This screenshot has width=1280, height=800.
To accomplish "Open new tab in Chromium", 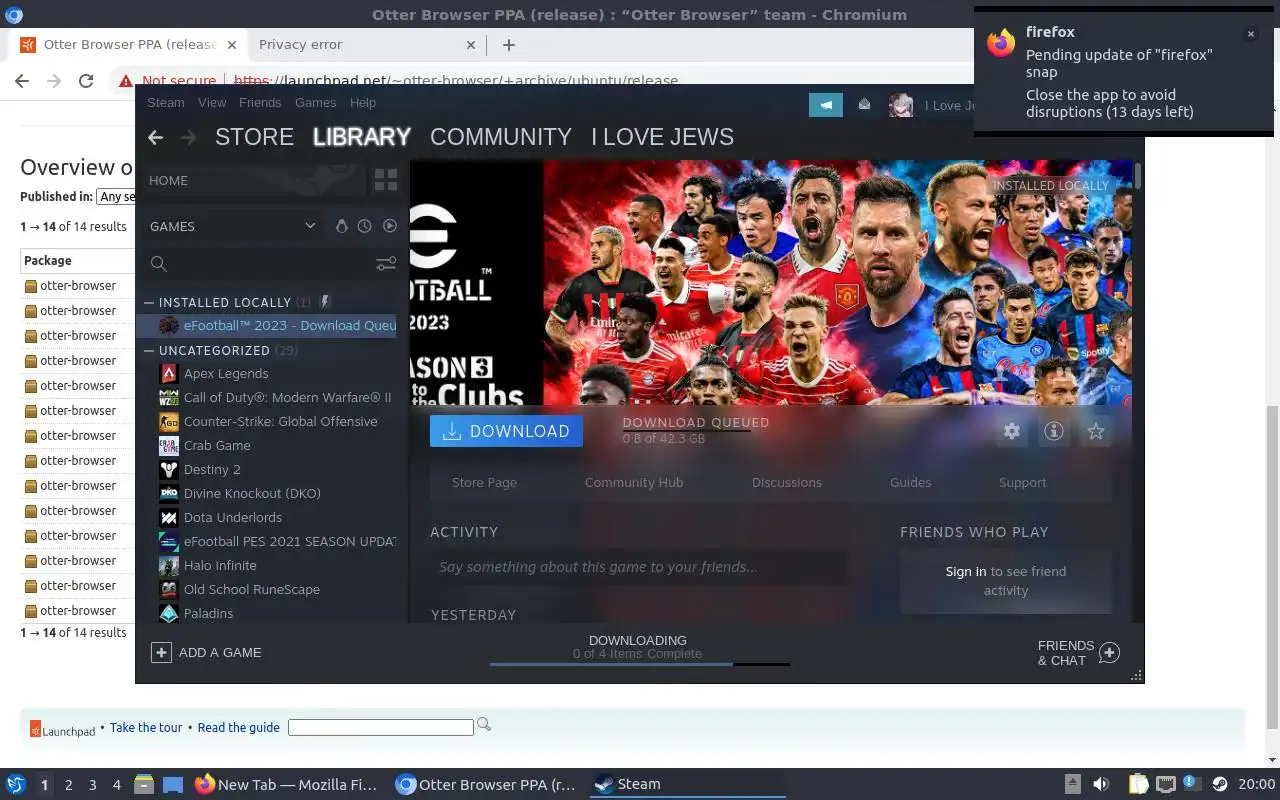I will click(508, 44).
